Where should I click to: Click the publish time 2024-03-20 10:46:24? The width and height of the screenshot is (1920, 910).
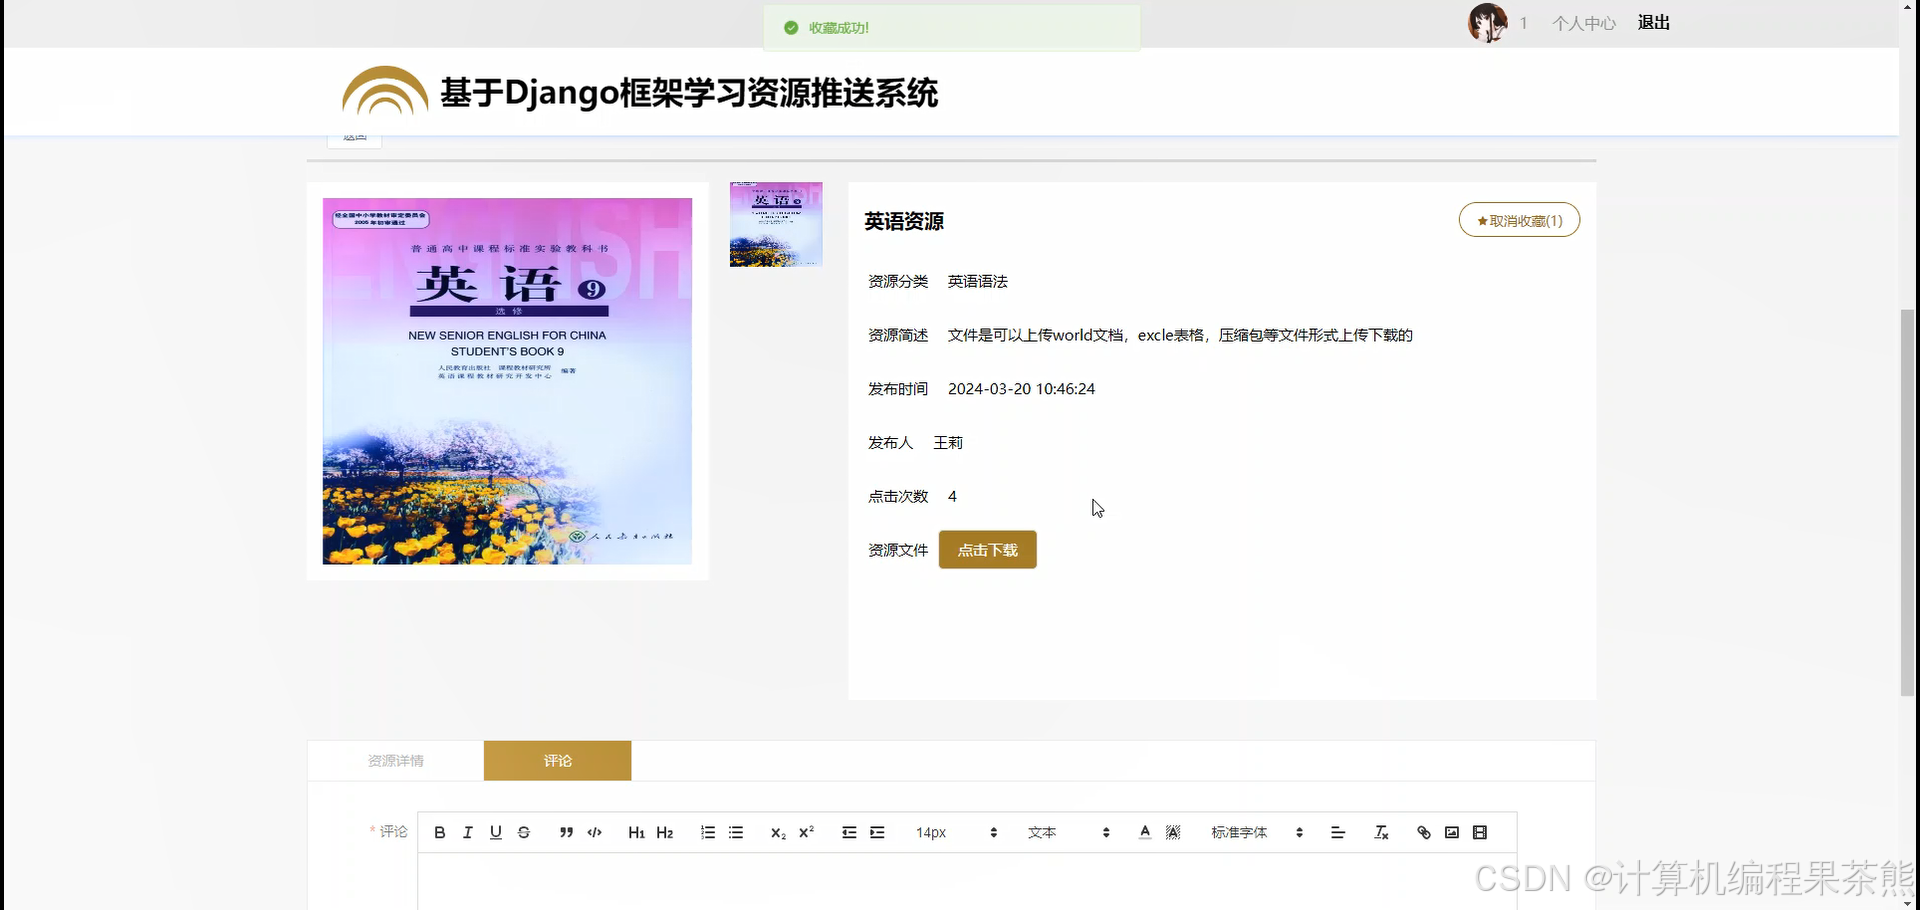click(x=1021, y=389)
